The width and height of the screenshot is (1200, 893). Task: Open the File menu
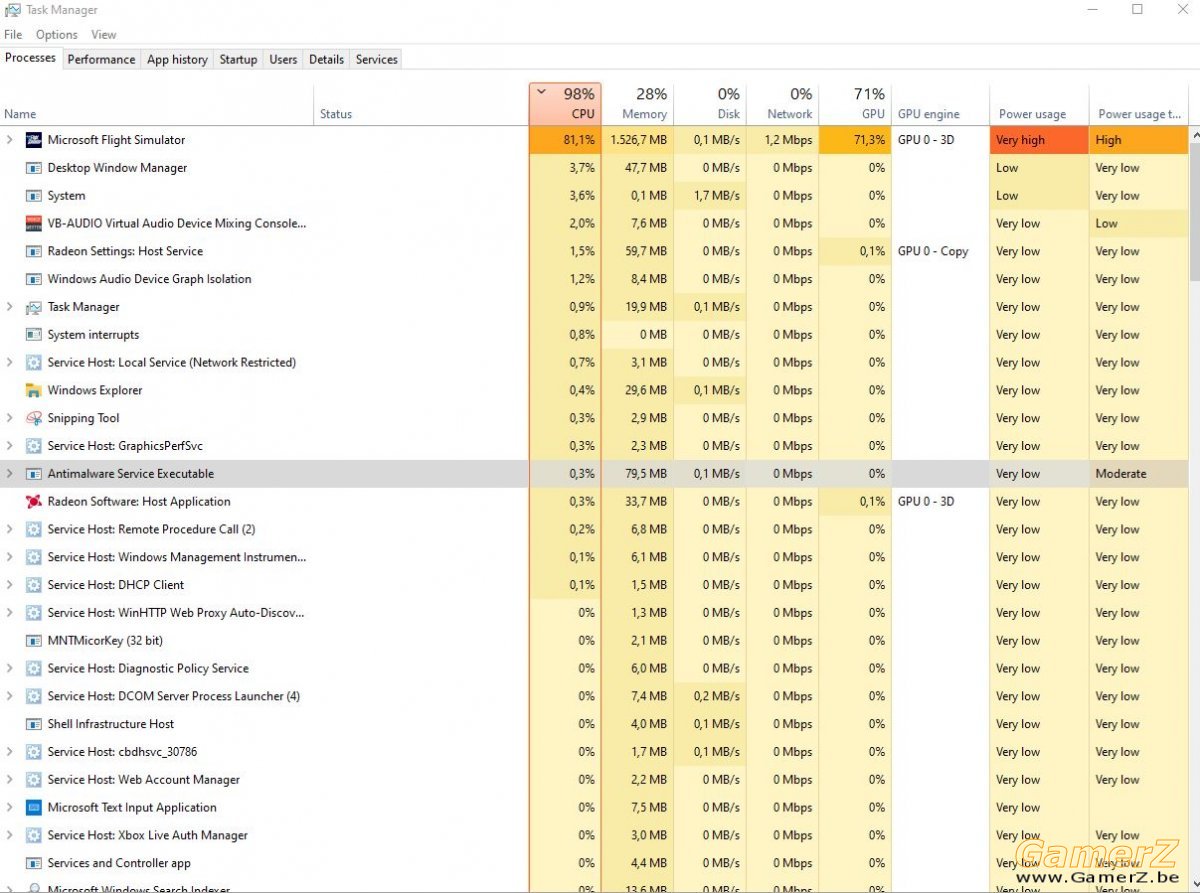tap(13, 34)
